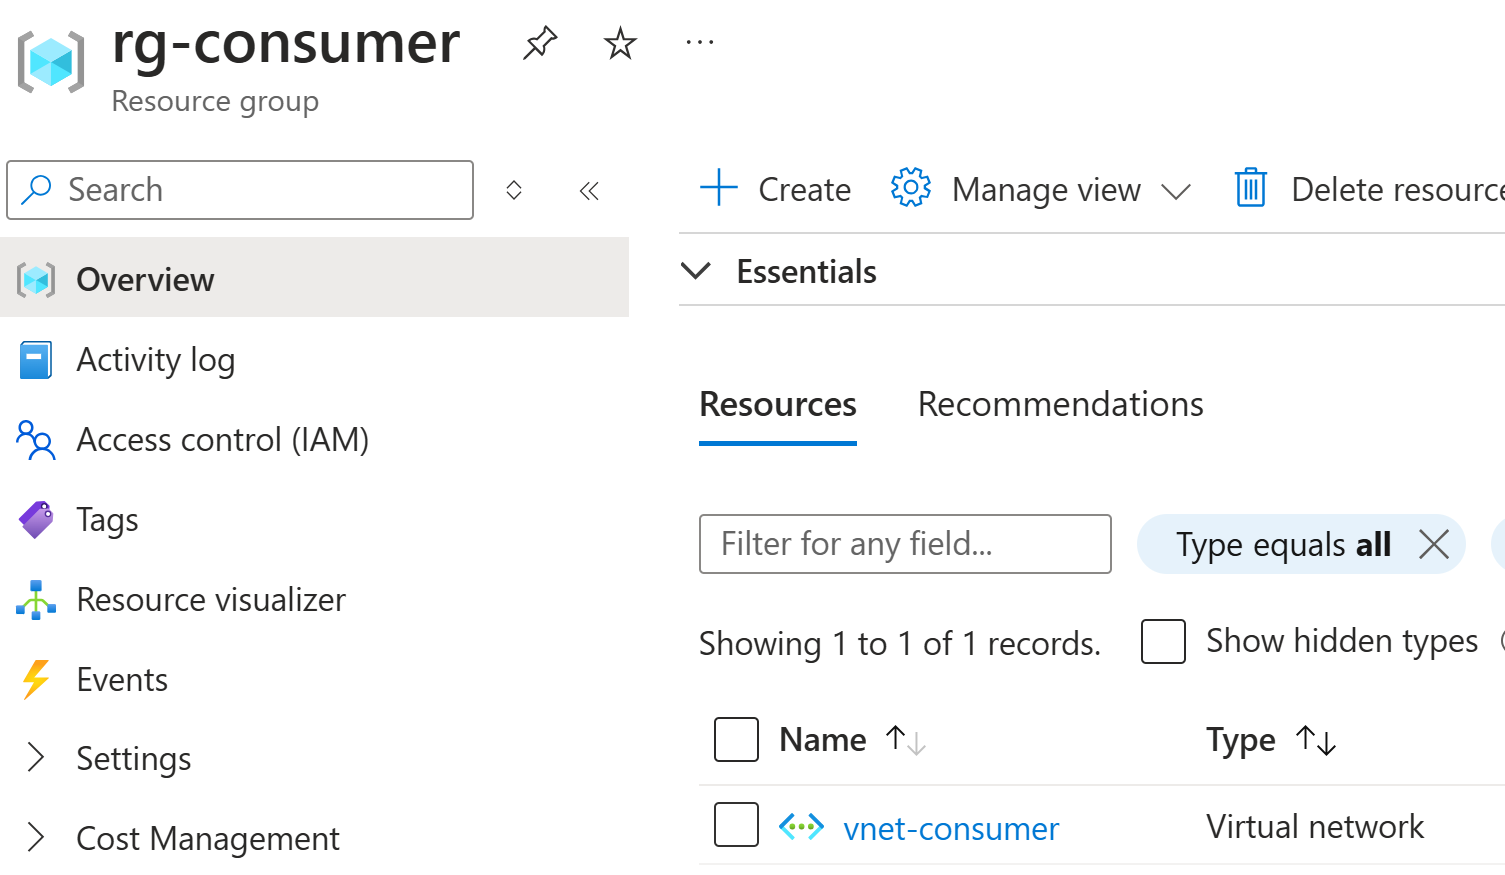
Task: Tick the select-all checkbox next to Name
Action: coord(736,740)
